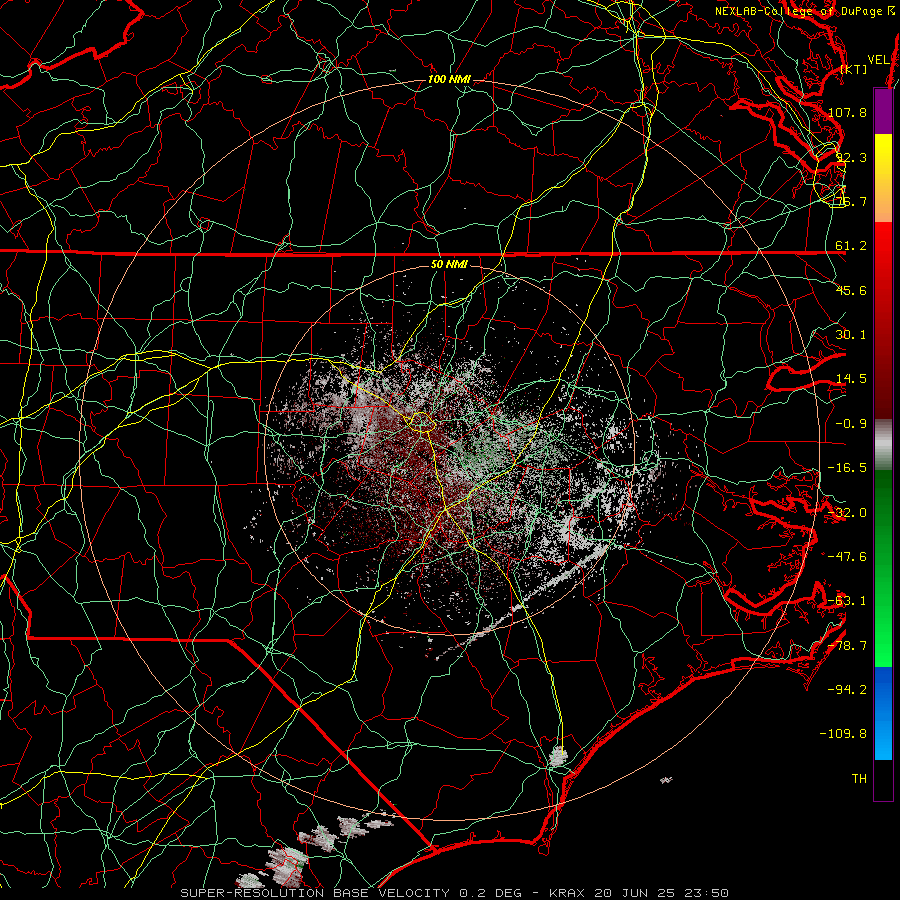This screenshot has height=900, width=900.
Task: Click the -78.7 scale value
Action: 848,646
